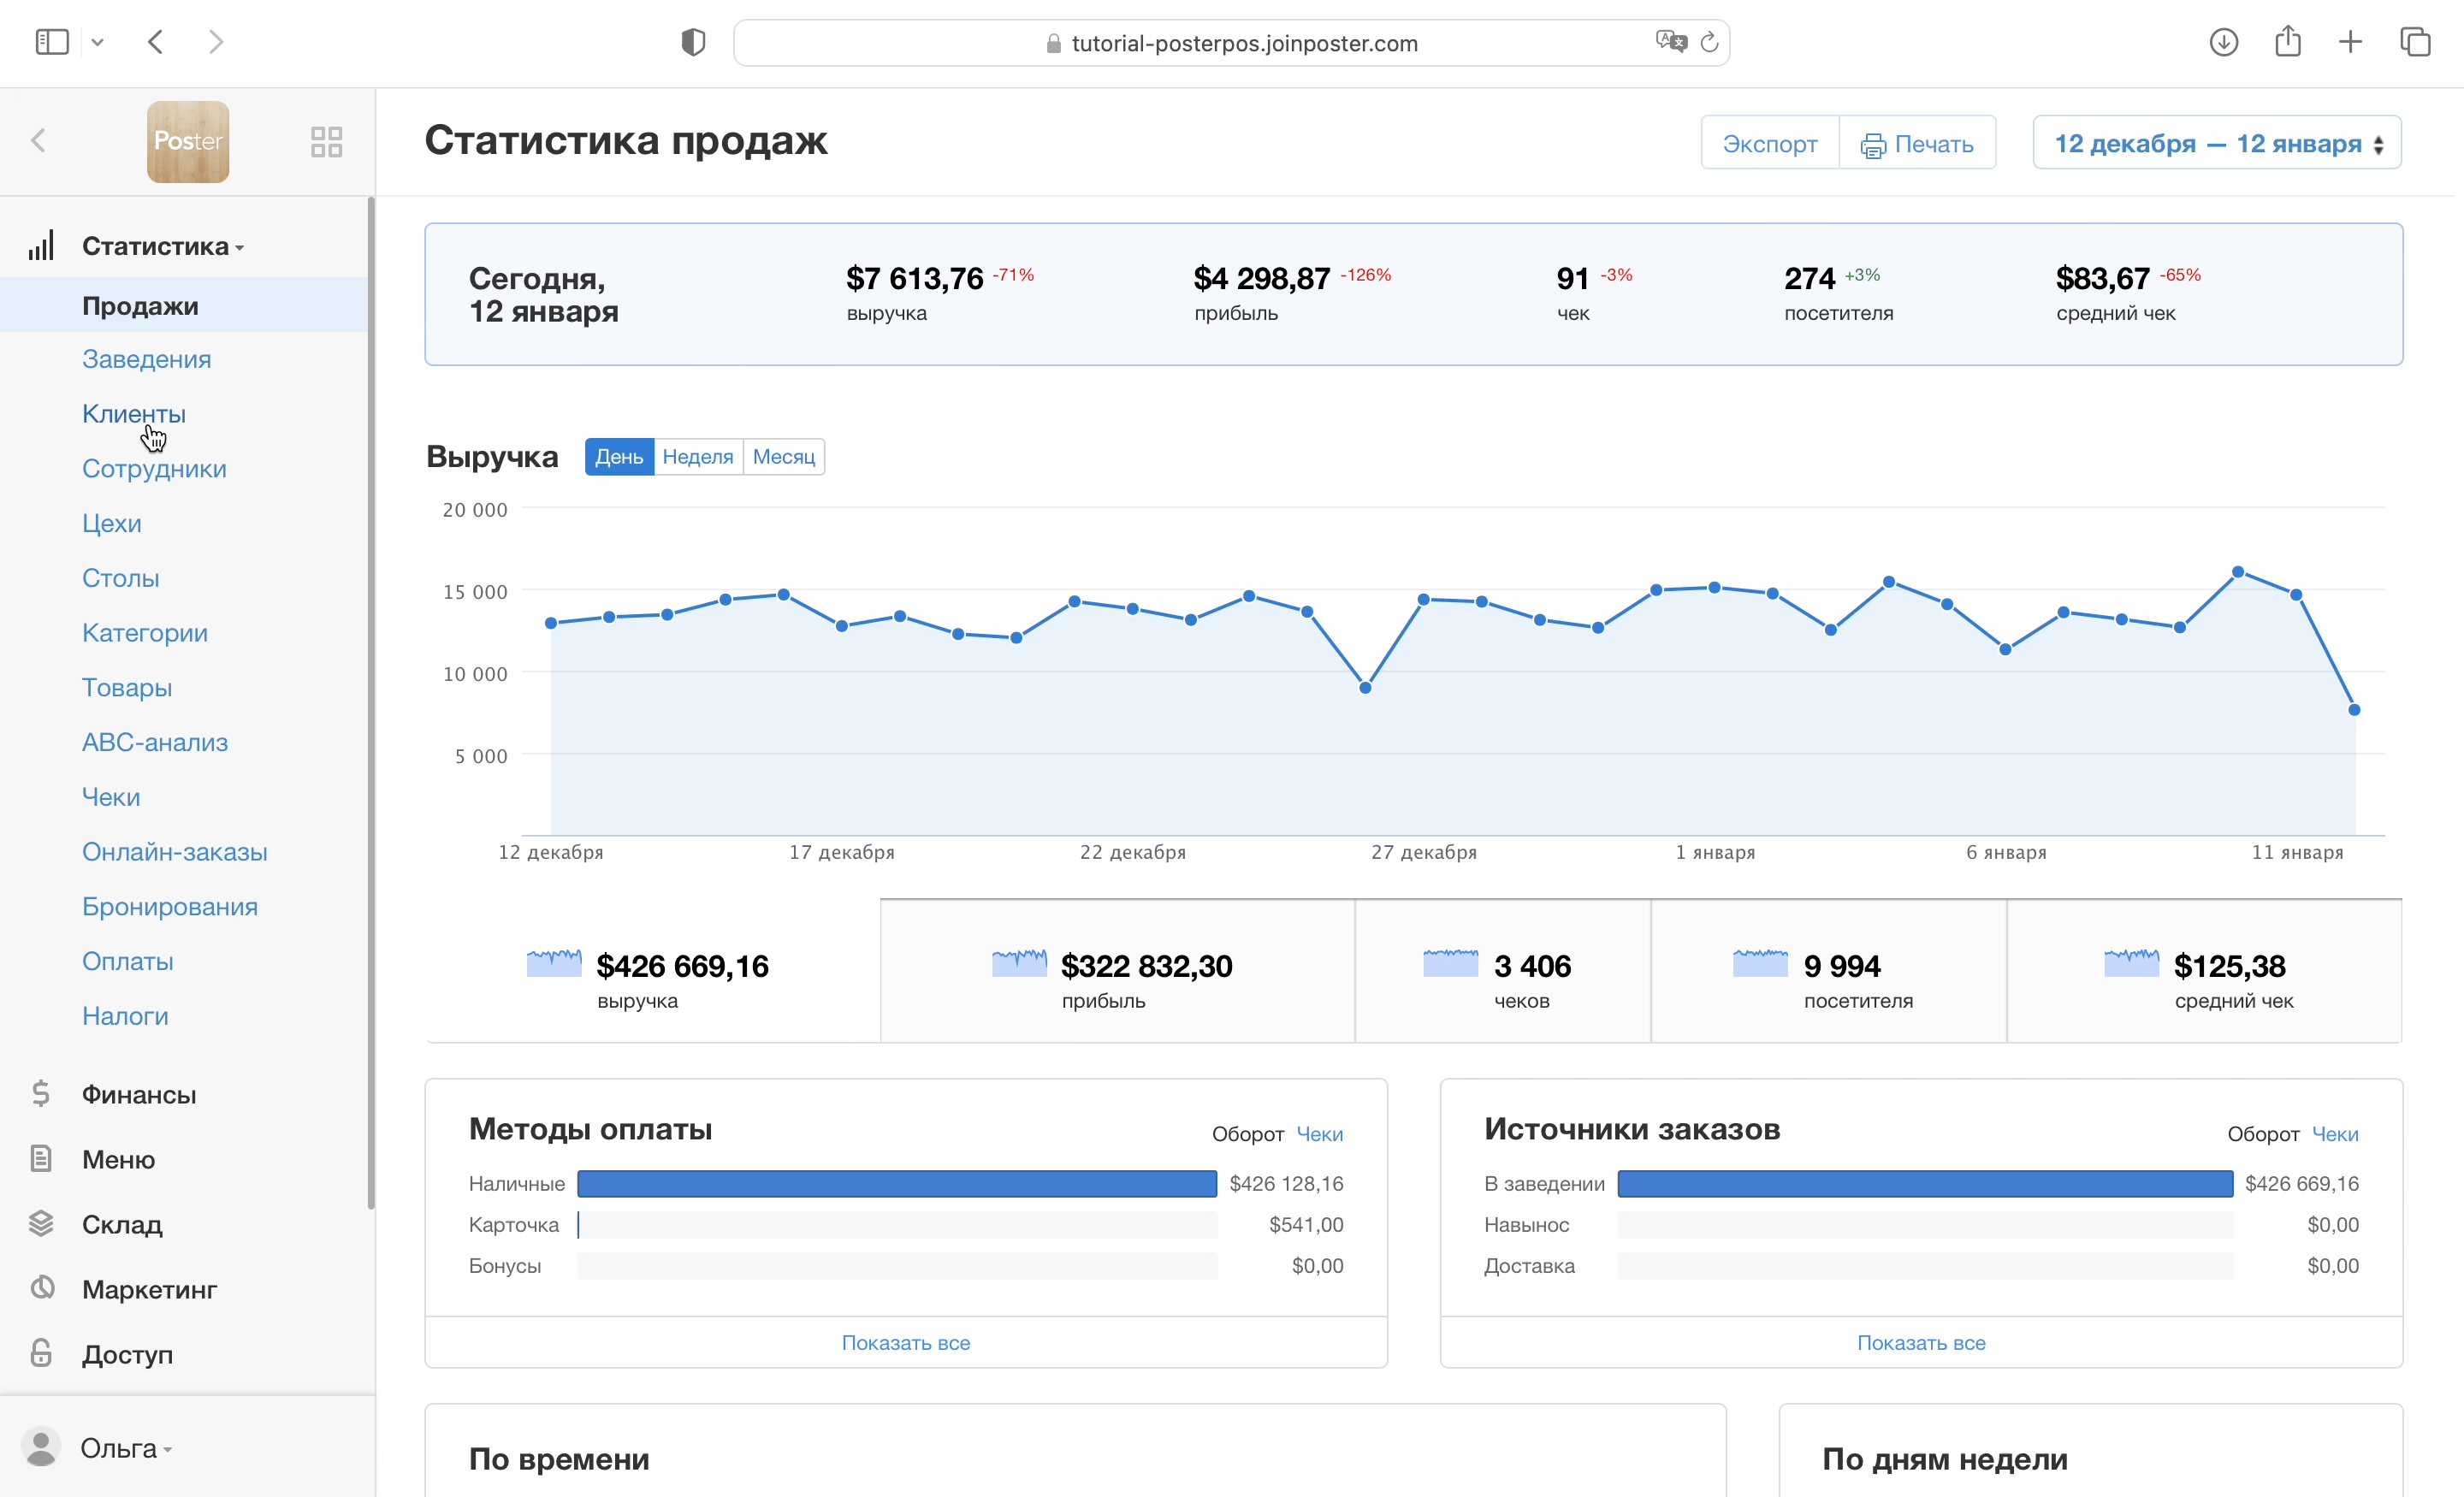
Task: Open the apps grid icon
Action: (x=326, y=141)
